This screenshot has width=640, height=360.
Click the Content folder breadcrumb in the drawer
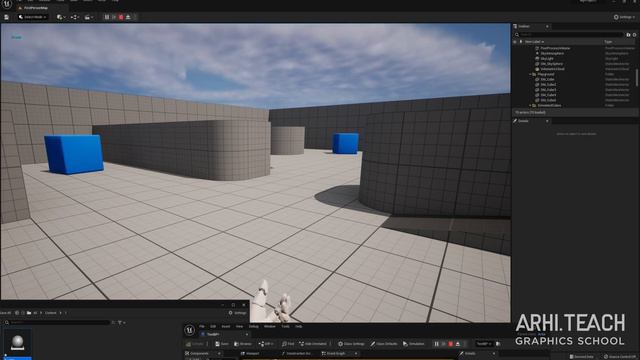[x=51, y=313]
